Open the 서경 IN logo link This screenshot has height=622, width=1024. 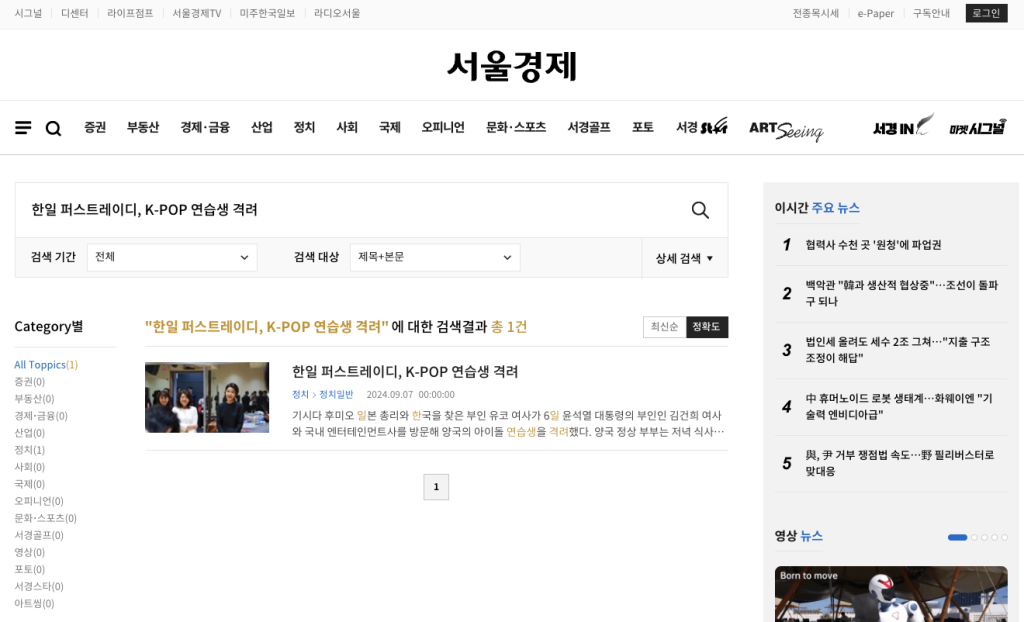tap(903, 125)
